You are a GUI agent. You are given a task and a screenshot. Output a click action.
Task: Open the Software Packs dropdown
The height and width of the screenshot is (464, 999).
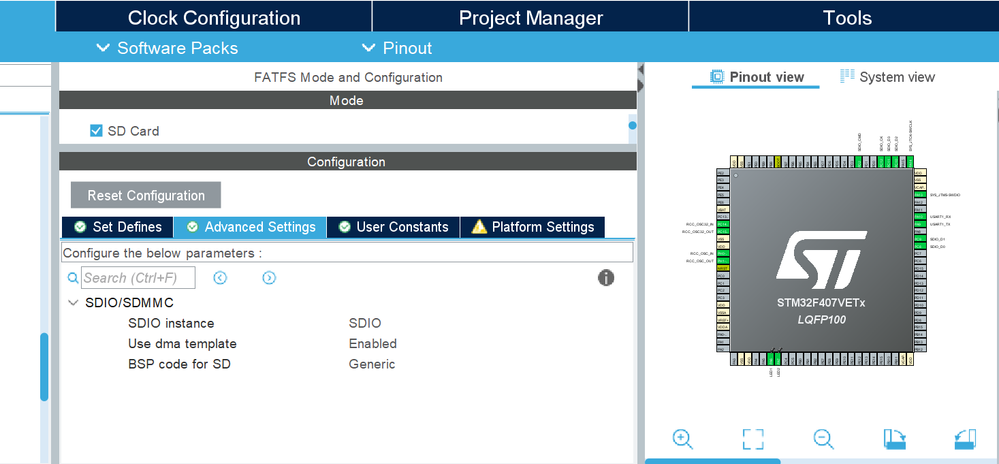point(167,48)
